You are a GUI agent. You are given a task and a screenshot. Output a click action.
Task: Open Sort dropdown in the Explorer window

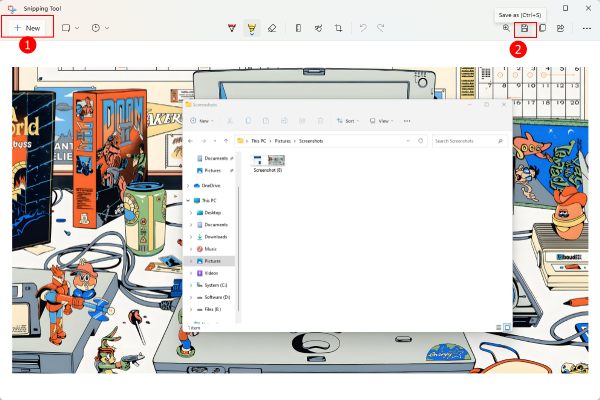347,121
